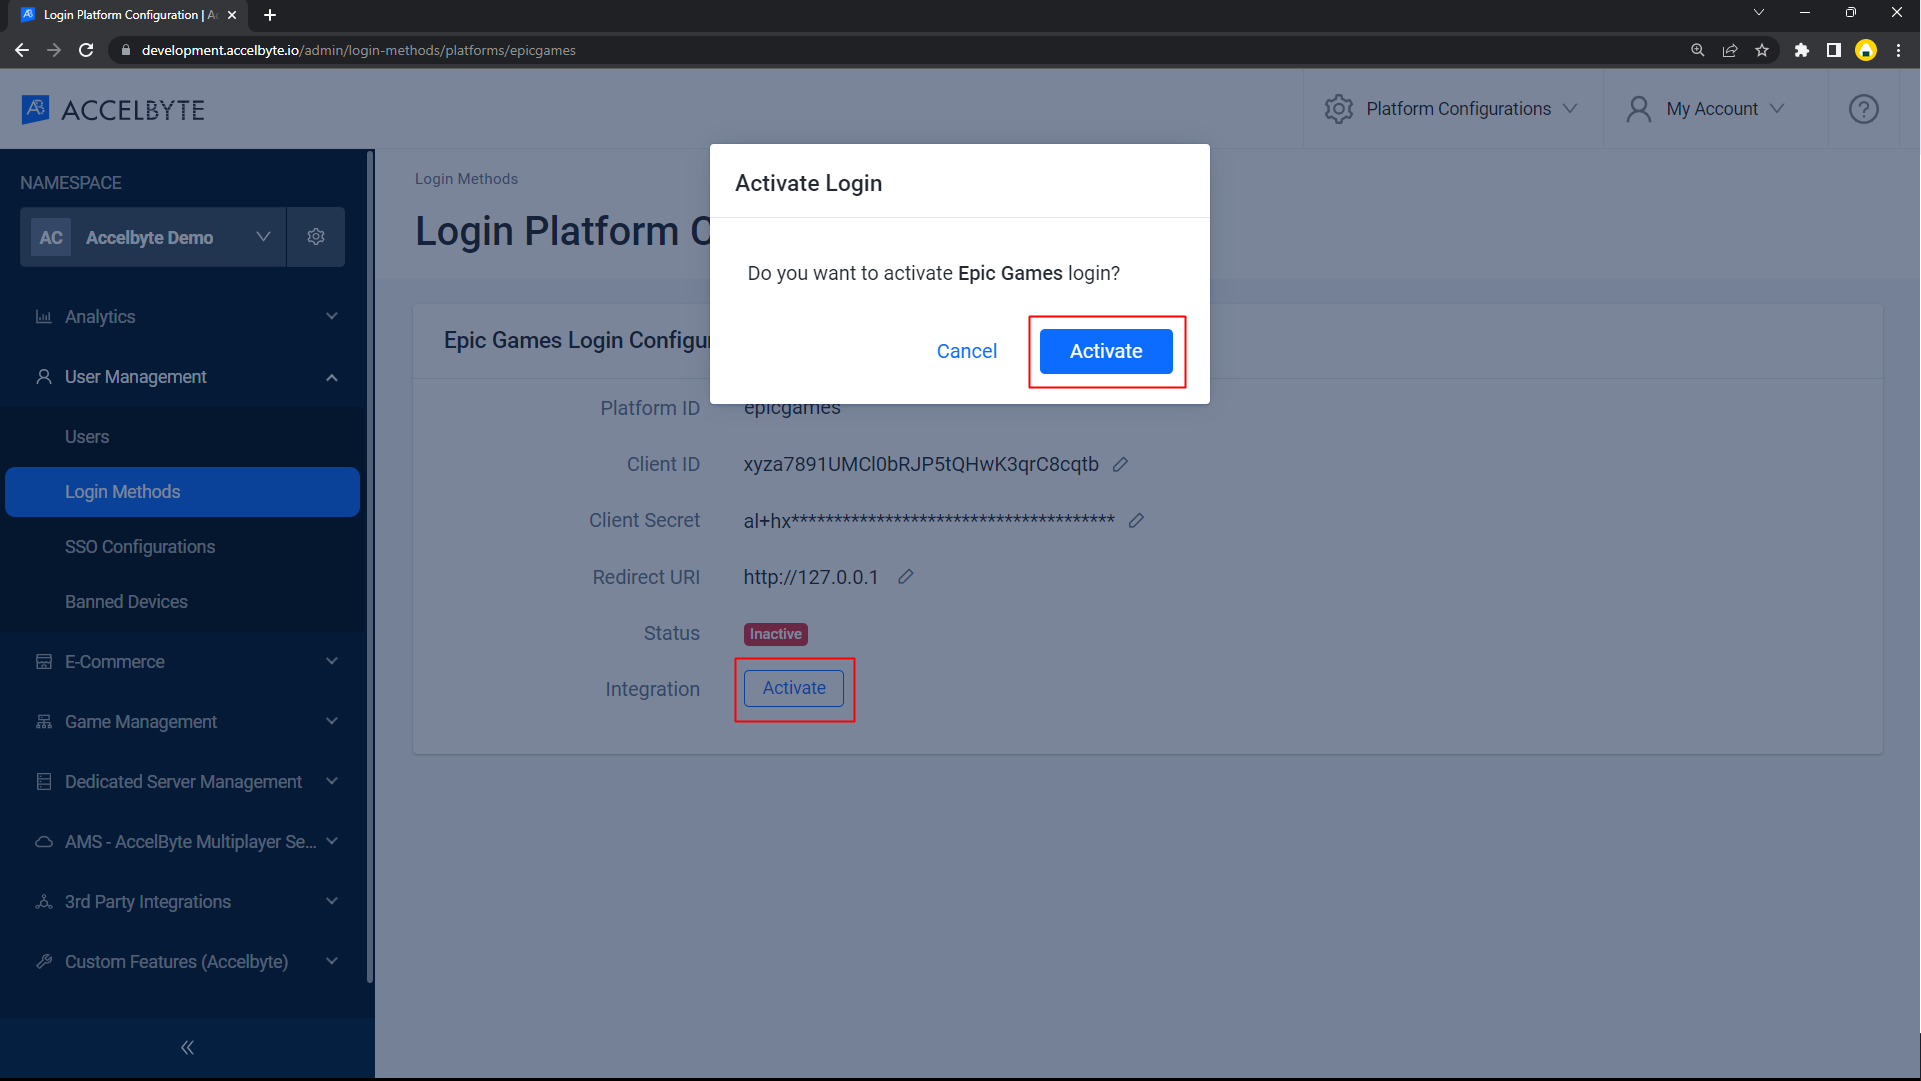Open the browser extensions puzzle icon
The width and height of the screenshot is (1921, 1081).
point(1802,50)
